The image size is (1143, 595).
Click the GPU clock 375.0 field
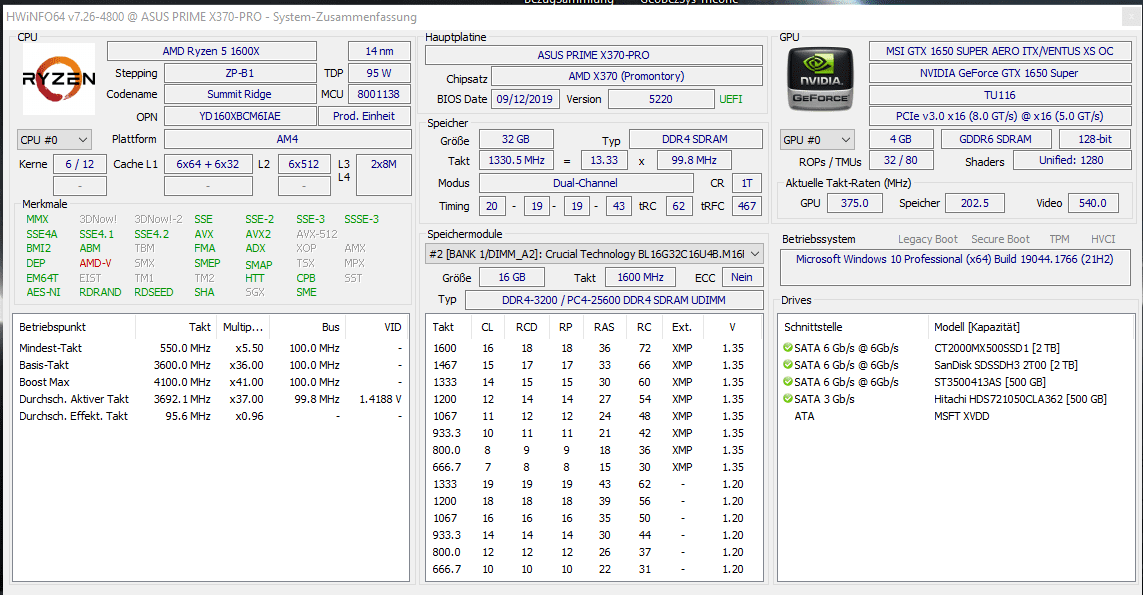coord(854,203)
